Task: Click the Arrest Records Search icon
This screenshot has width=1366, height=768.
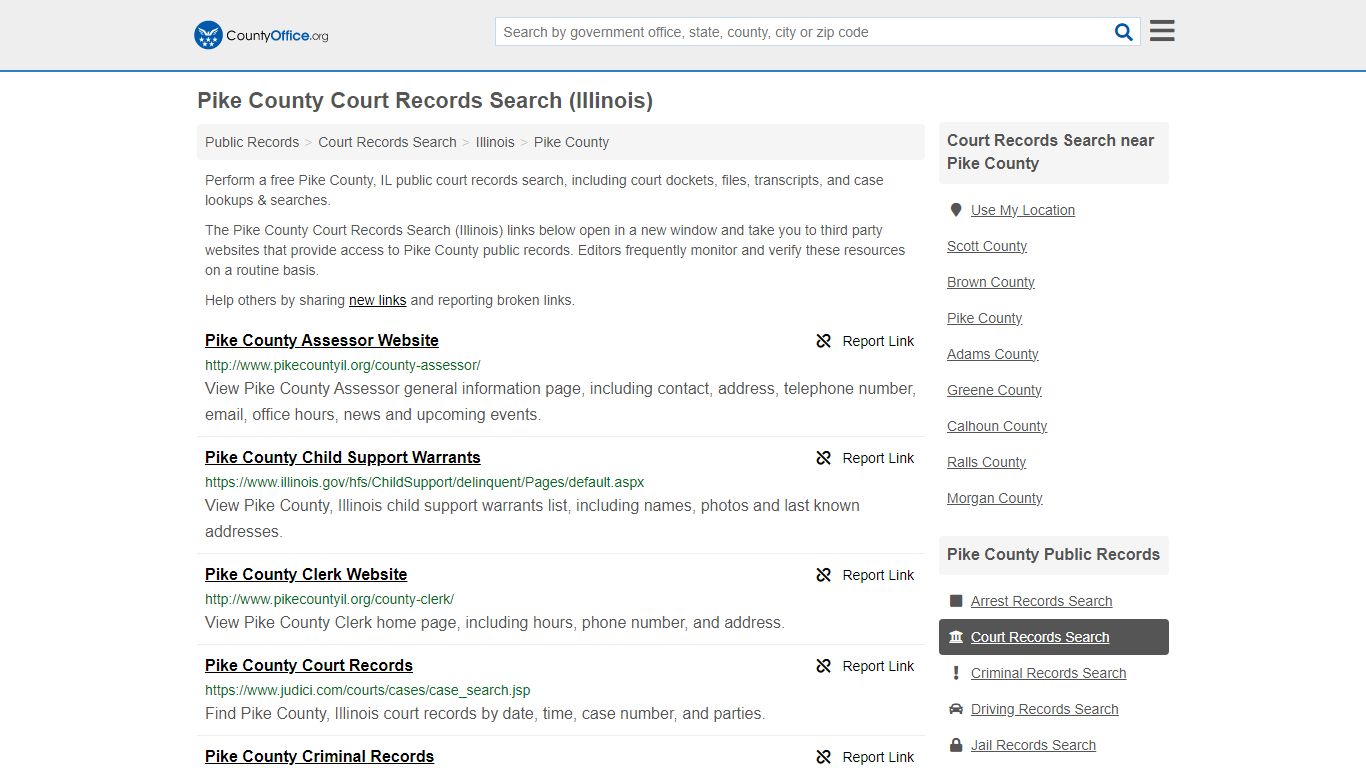Action: (x=956, y=601)
